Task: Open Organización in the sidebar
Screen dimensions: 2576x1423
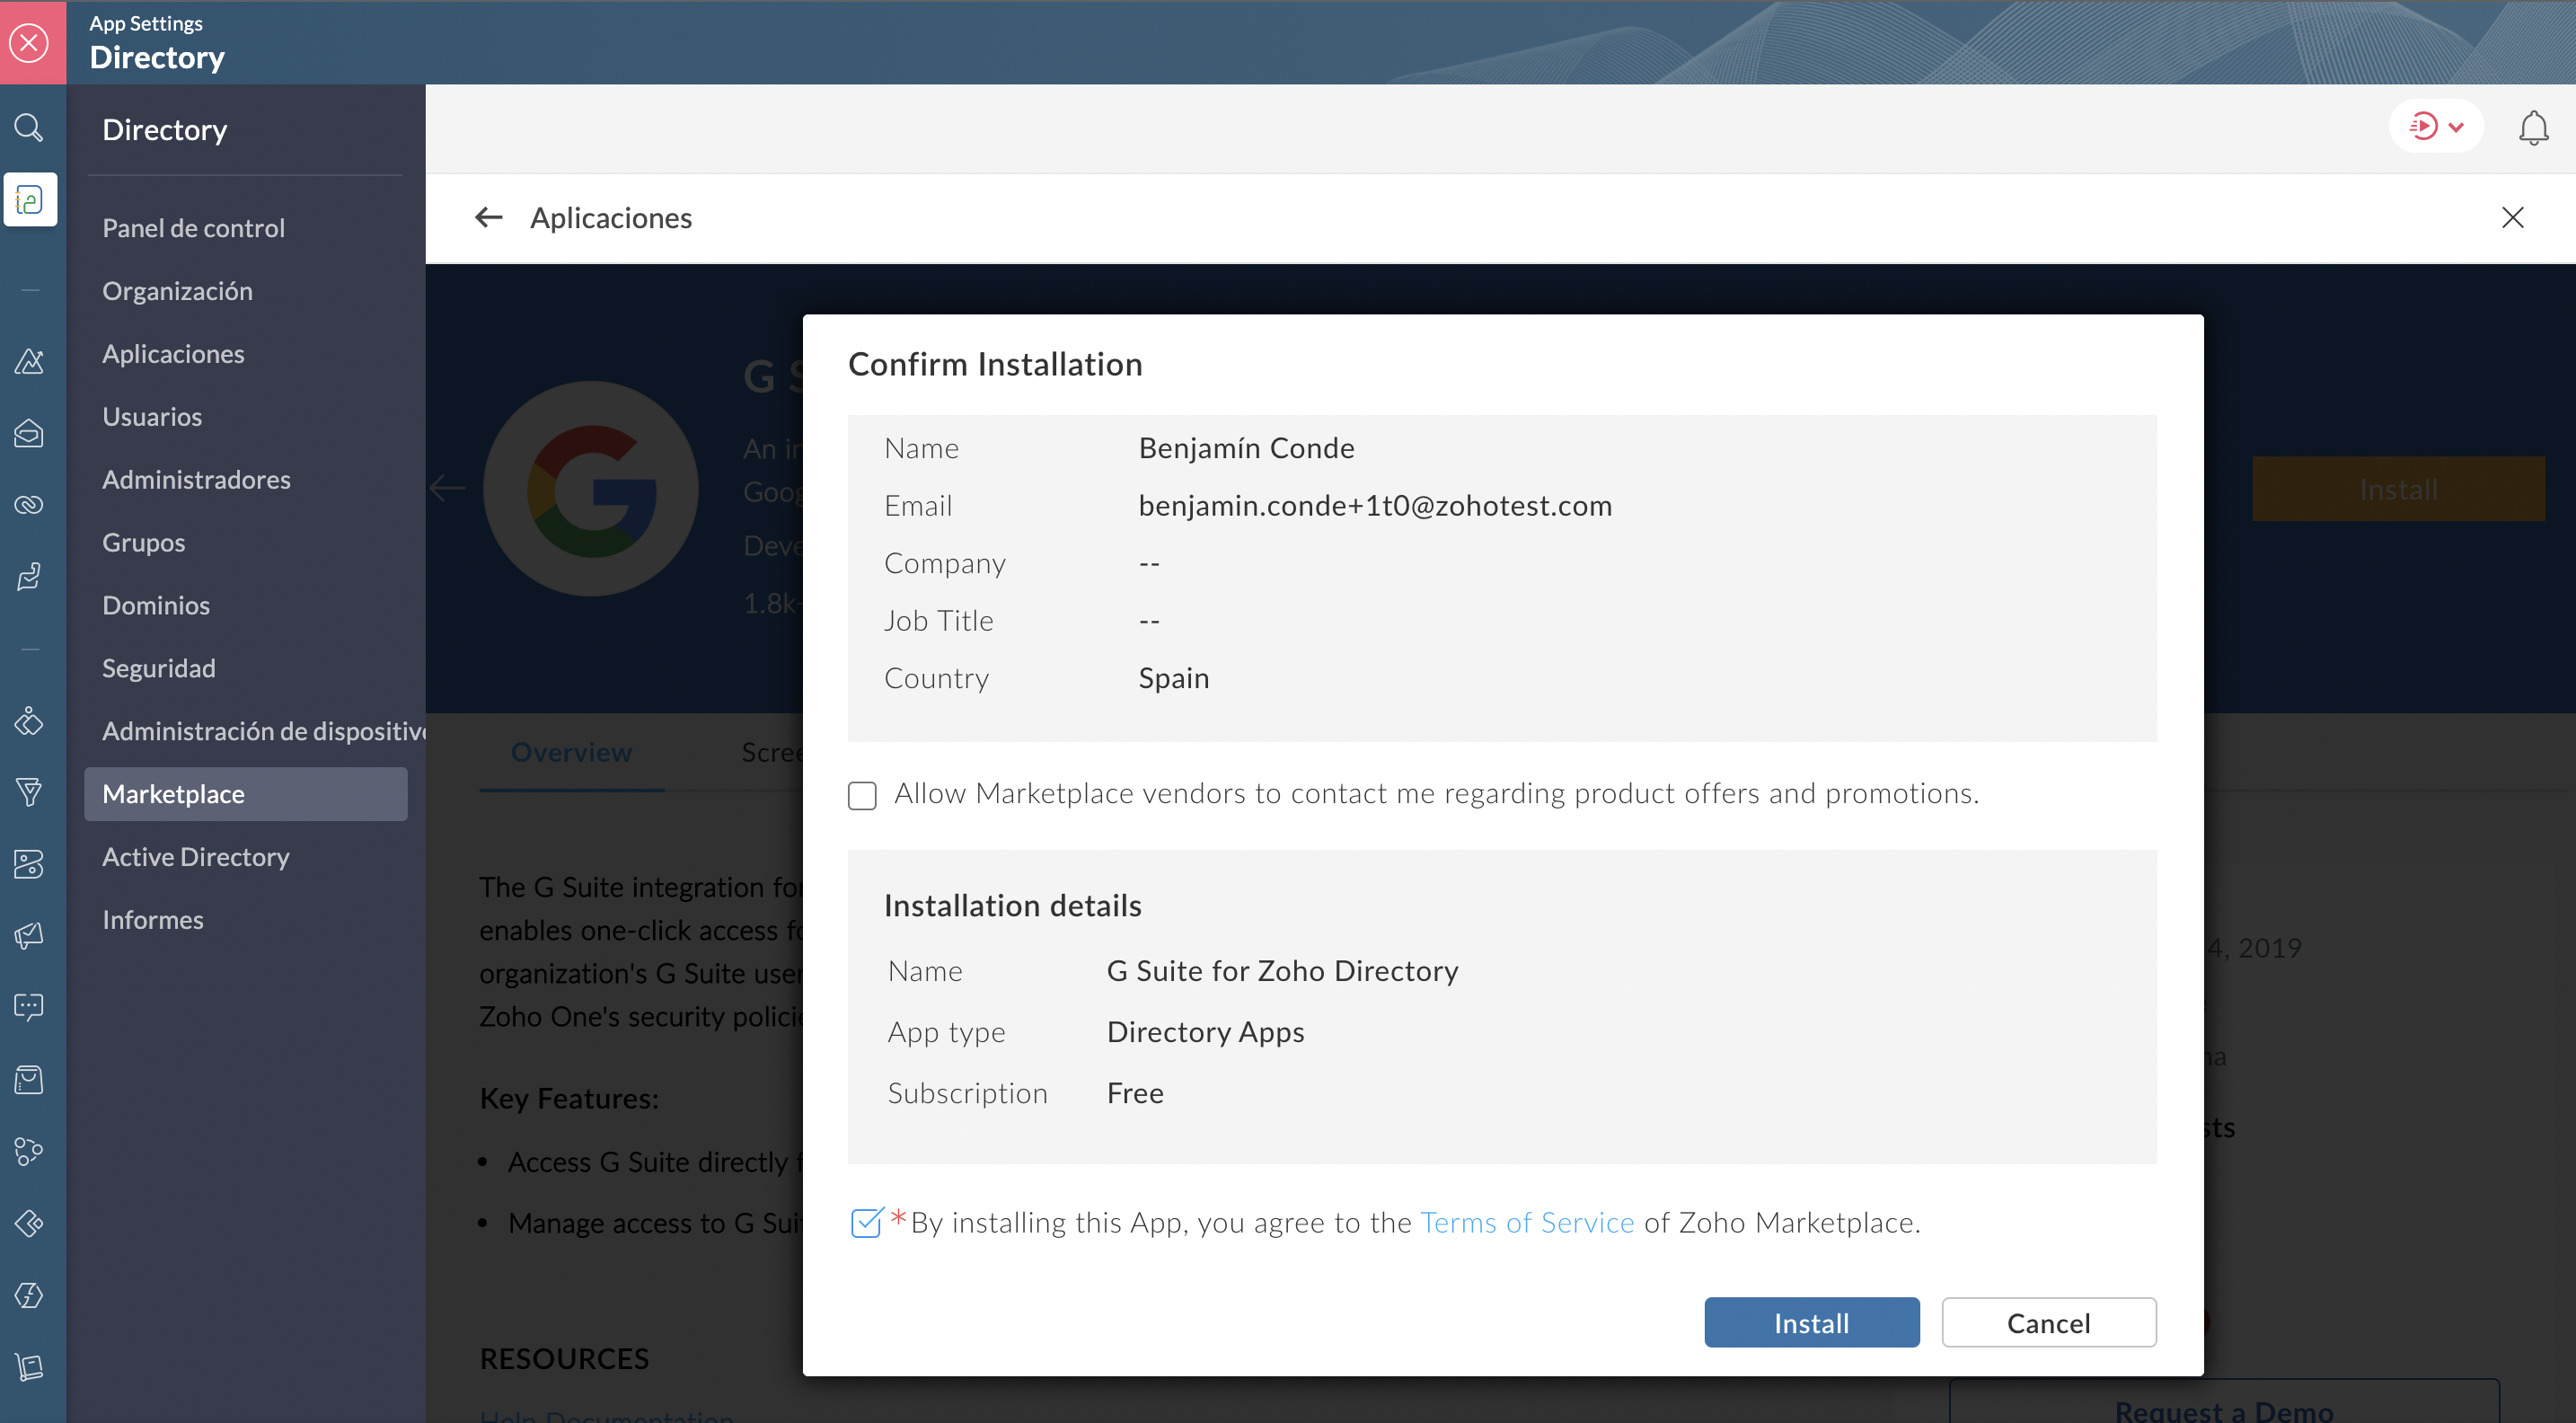Action: [x=177, y=291]
